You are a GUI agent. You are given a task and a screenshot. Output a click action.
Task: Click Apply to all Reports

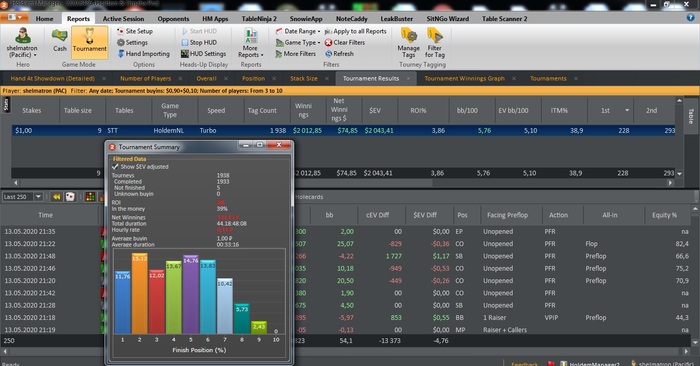coord(355,31)
